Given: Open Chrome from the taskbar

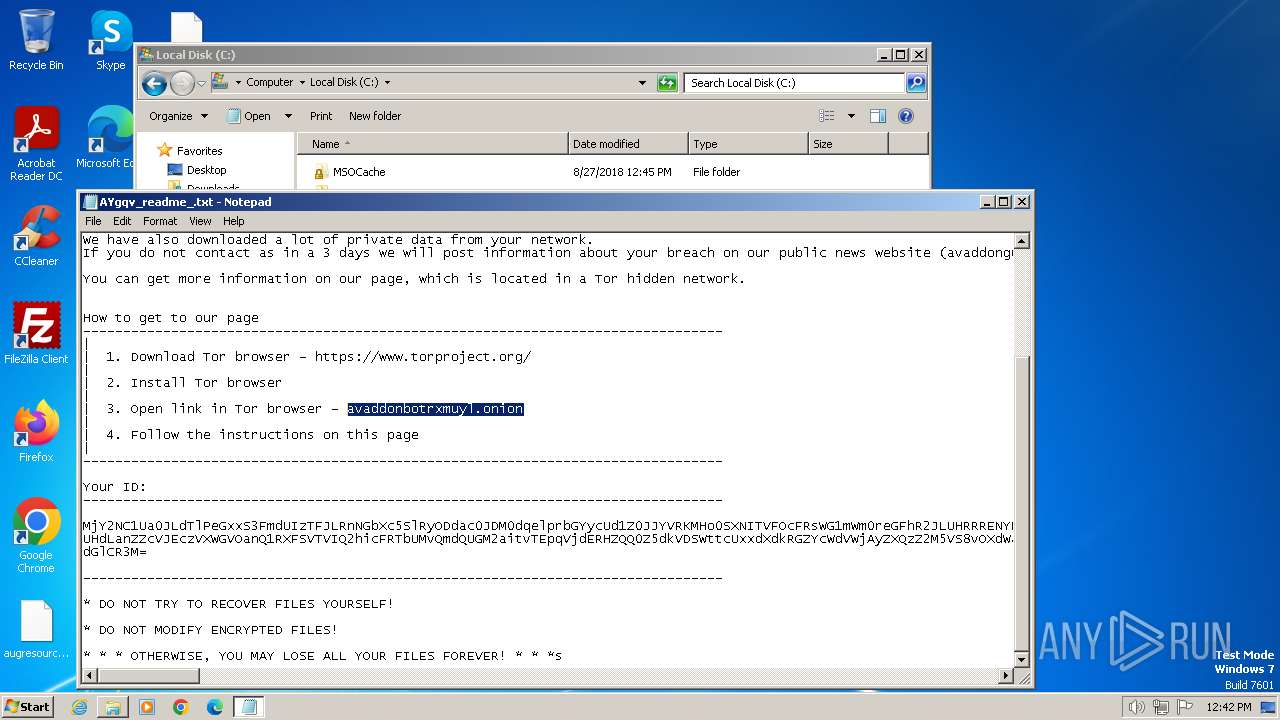Looking at the screenshot, I should coord(181,707).
